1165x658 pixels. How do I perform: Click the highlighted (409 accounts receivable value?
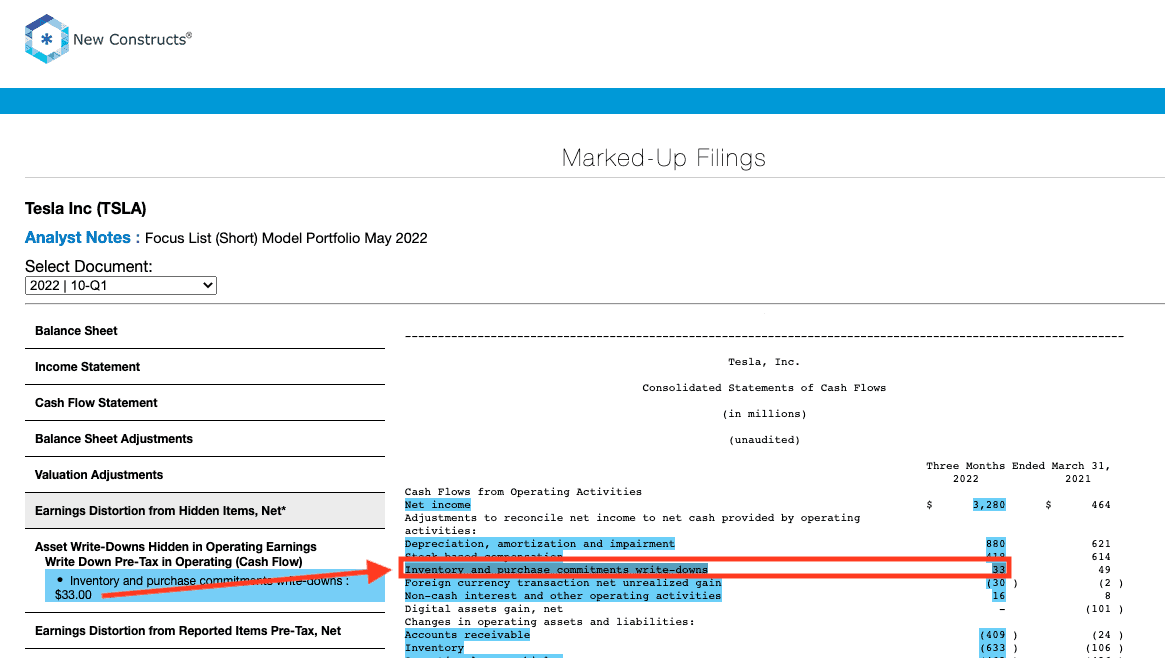[x=993, y=635]
